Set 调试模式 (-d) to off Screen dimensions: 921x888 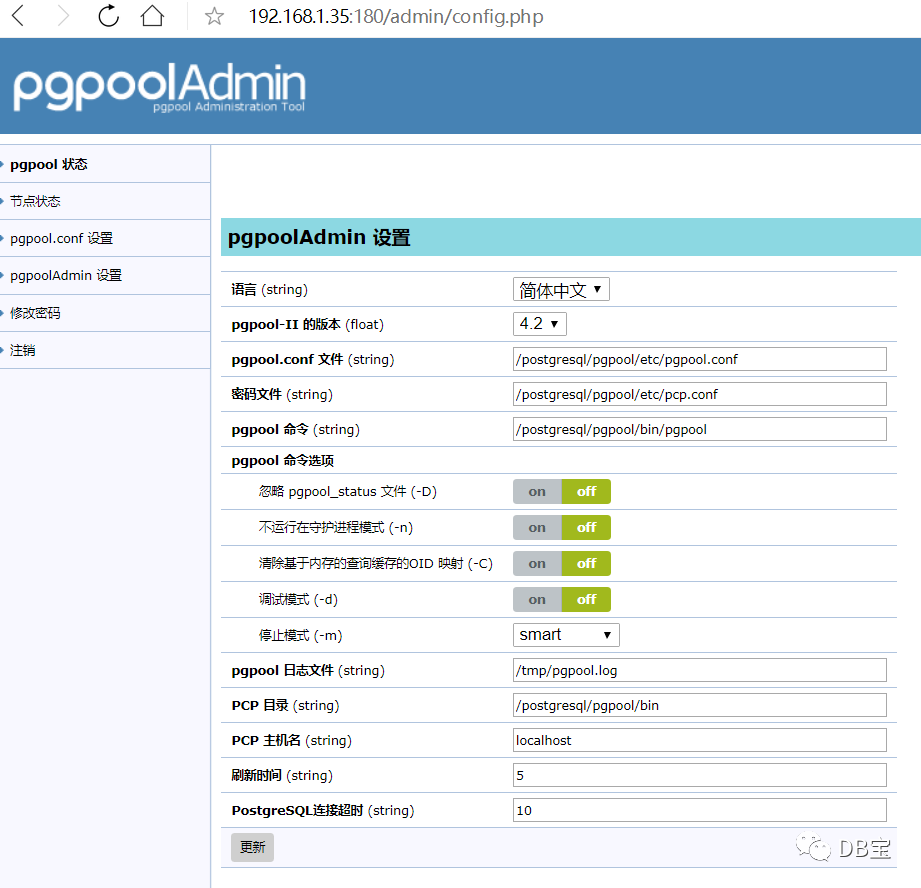pyautogui.click(x=586, y=600)
